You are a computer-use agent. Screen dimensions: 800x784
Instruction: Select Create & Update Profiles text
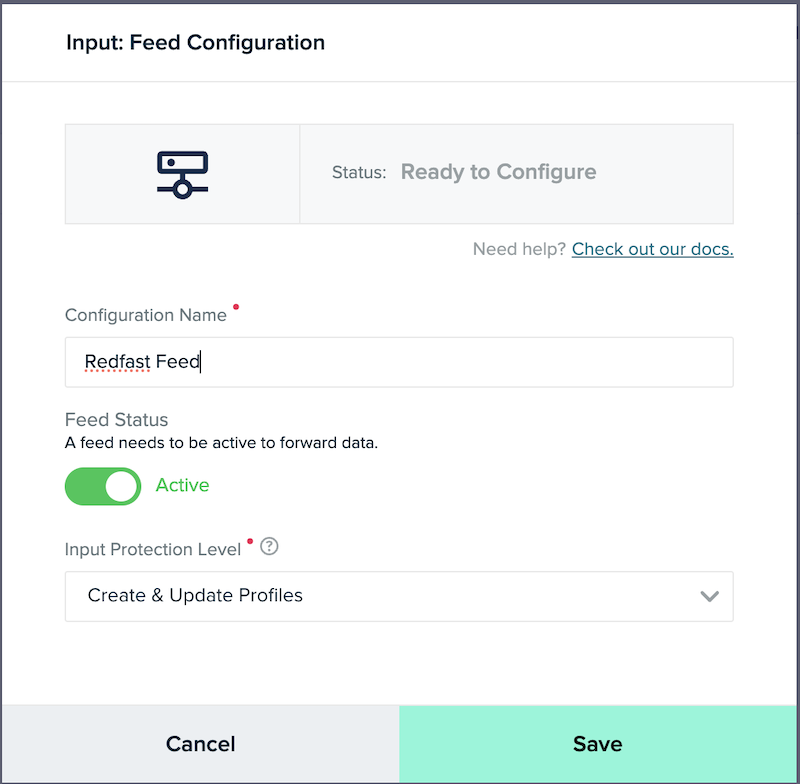(x=195, y=595)
